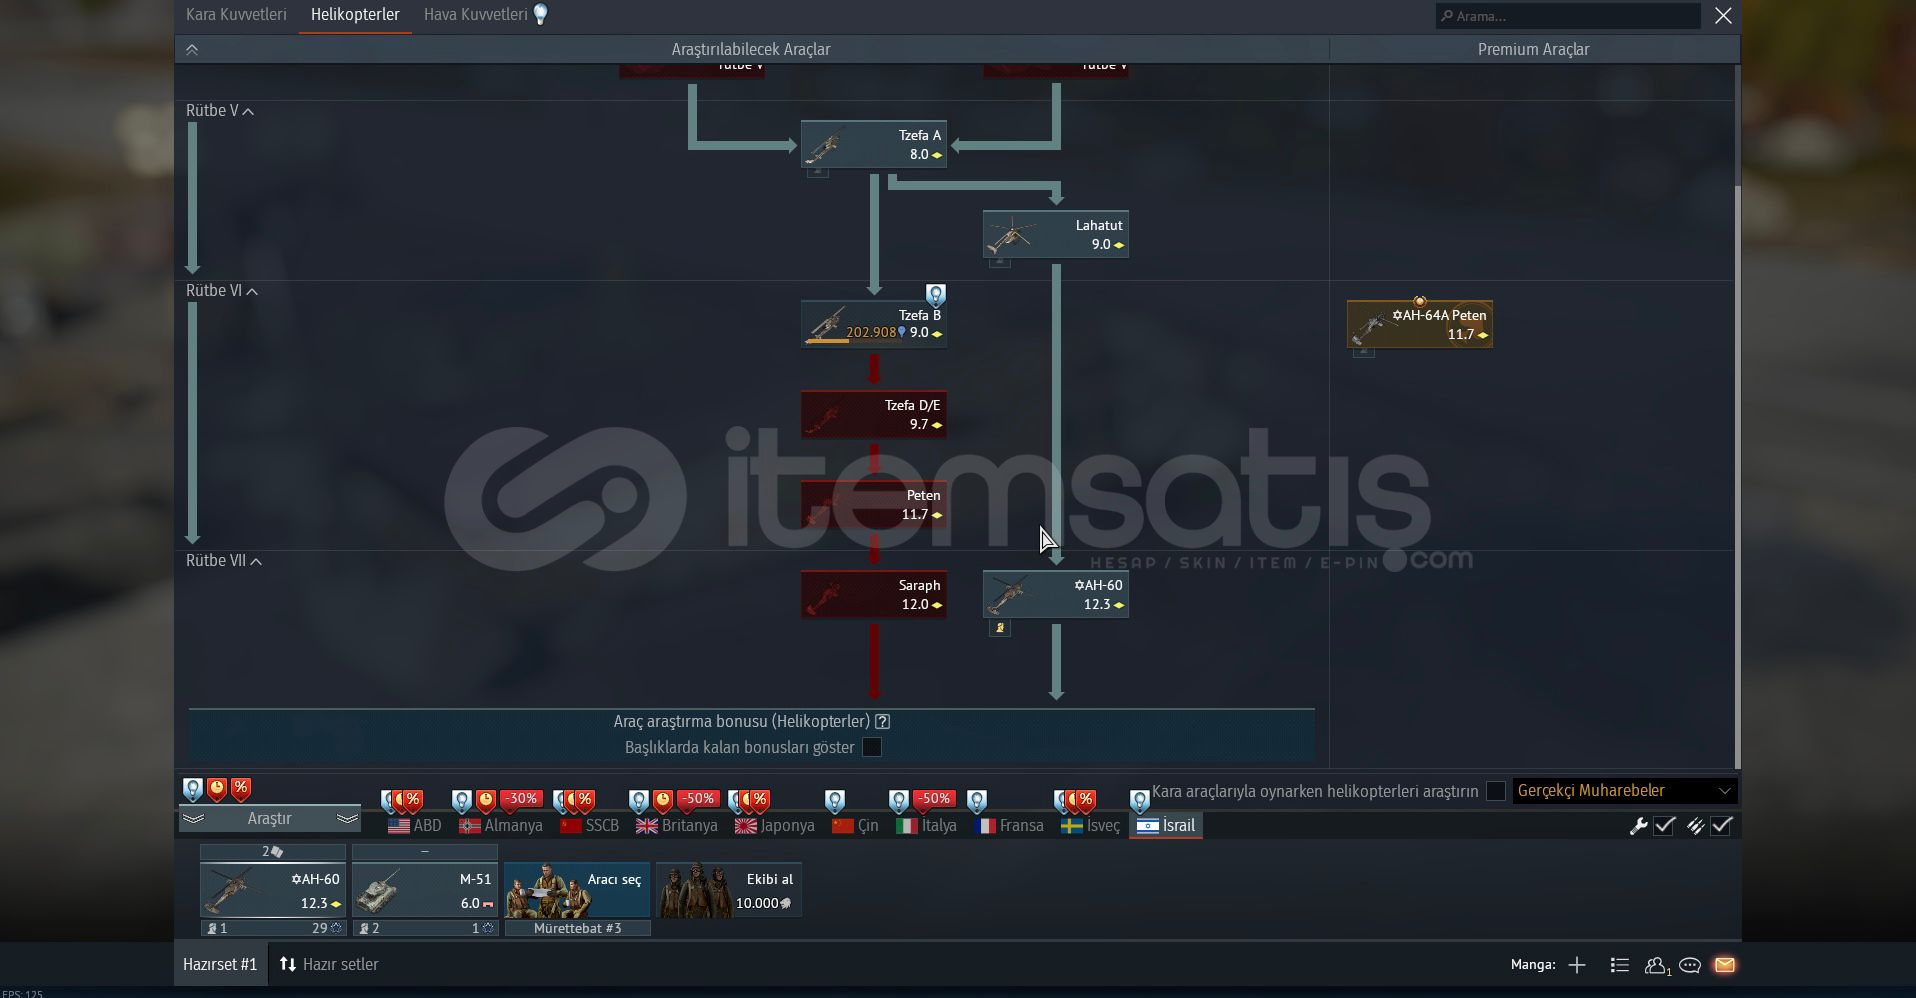
Task: Click the wrench auto-repair icon
Action: 1638,826
